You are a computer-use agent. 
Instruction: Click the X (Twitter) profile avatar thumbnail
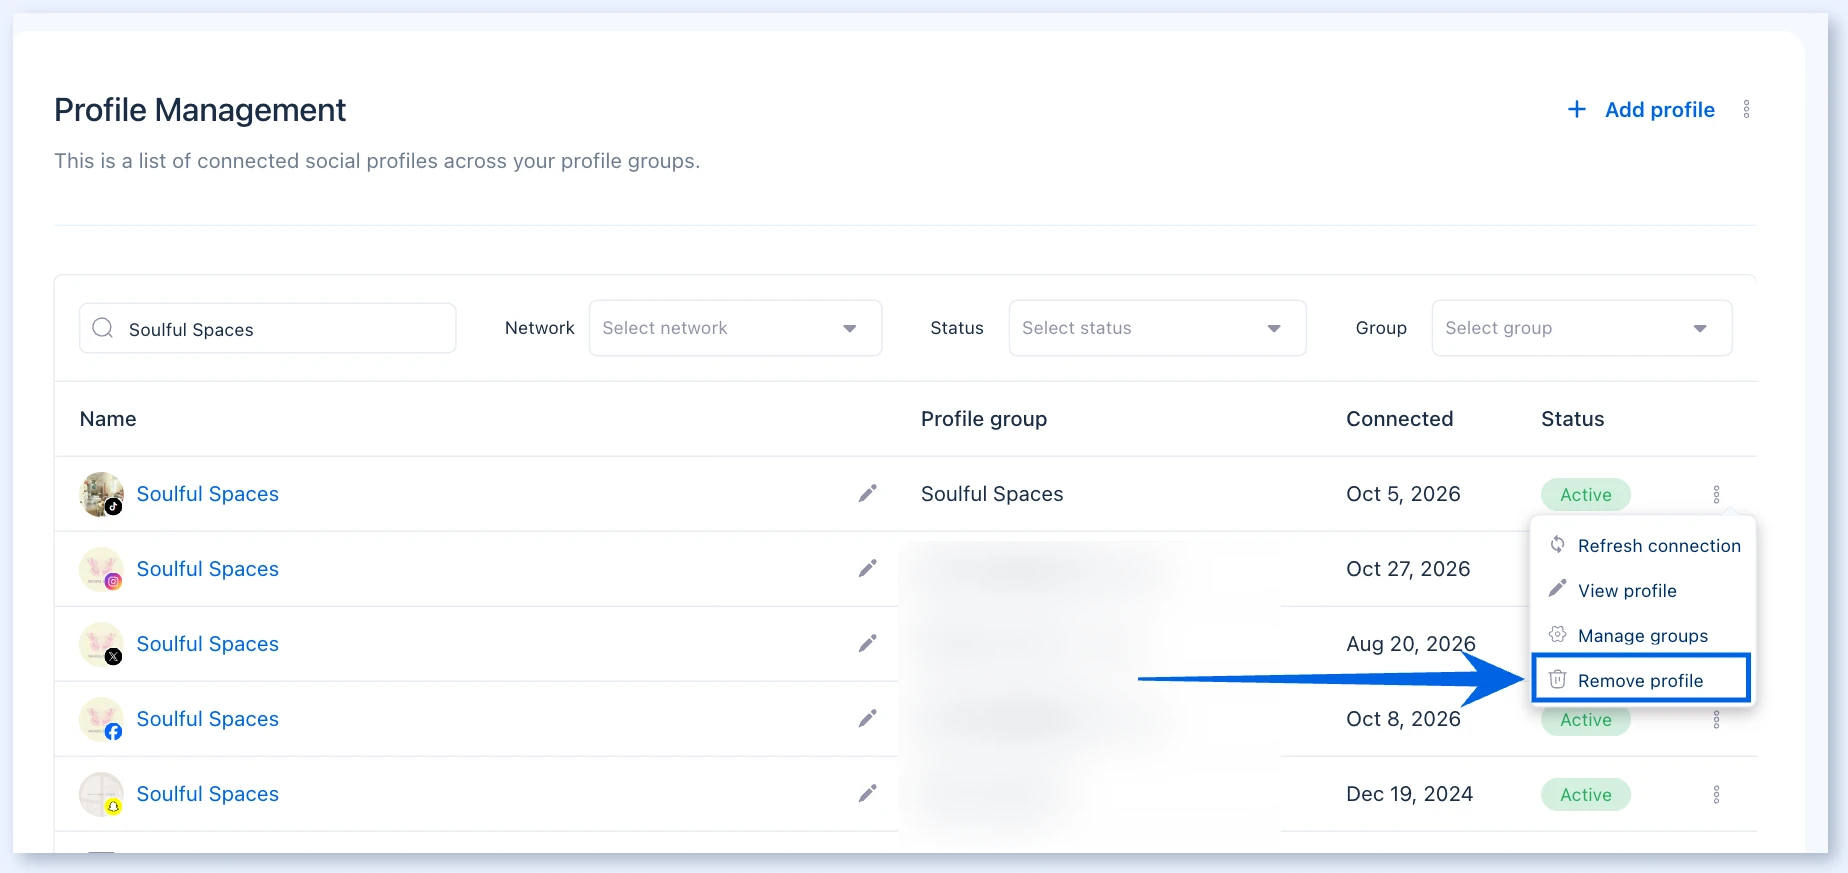pos(101,644)
